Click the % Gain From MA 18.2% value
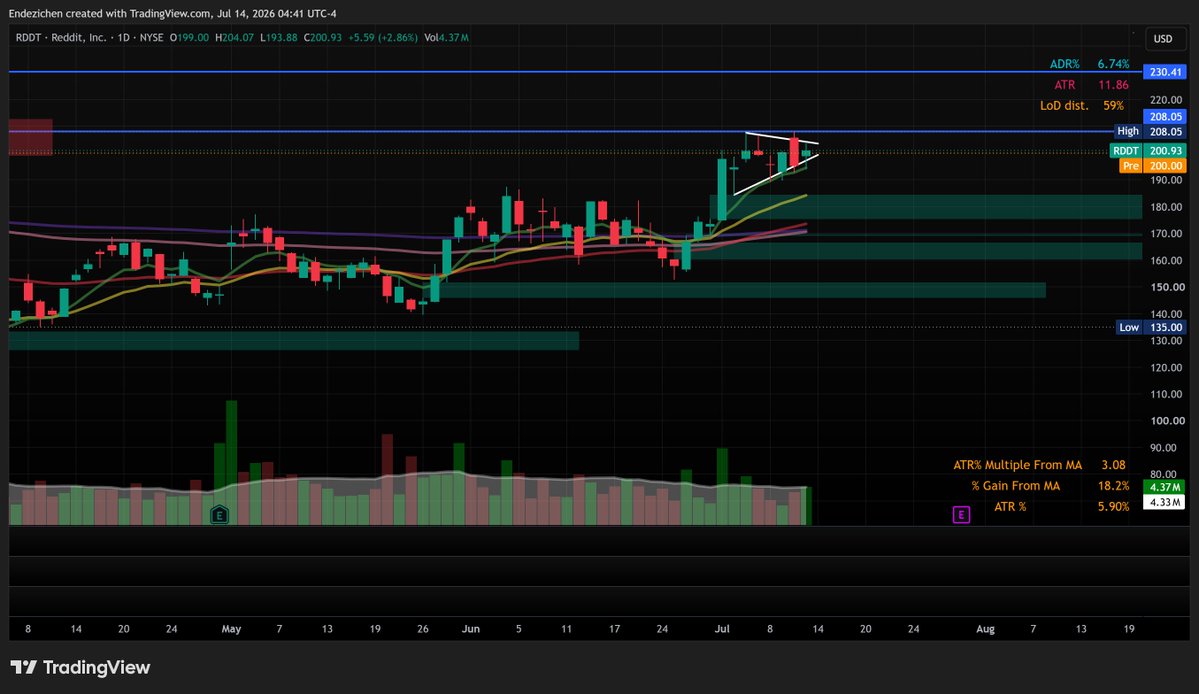Image resolution: width=1199 pixels, height=694 pixels. click(1113, 485)
